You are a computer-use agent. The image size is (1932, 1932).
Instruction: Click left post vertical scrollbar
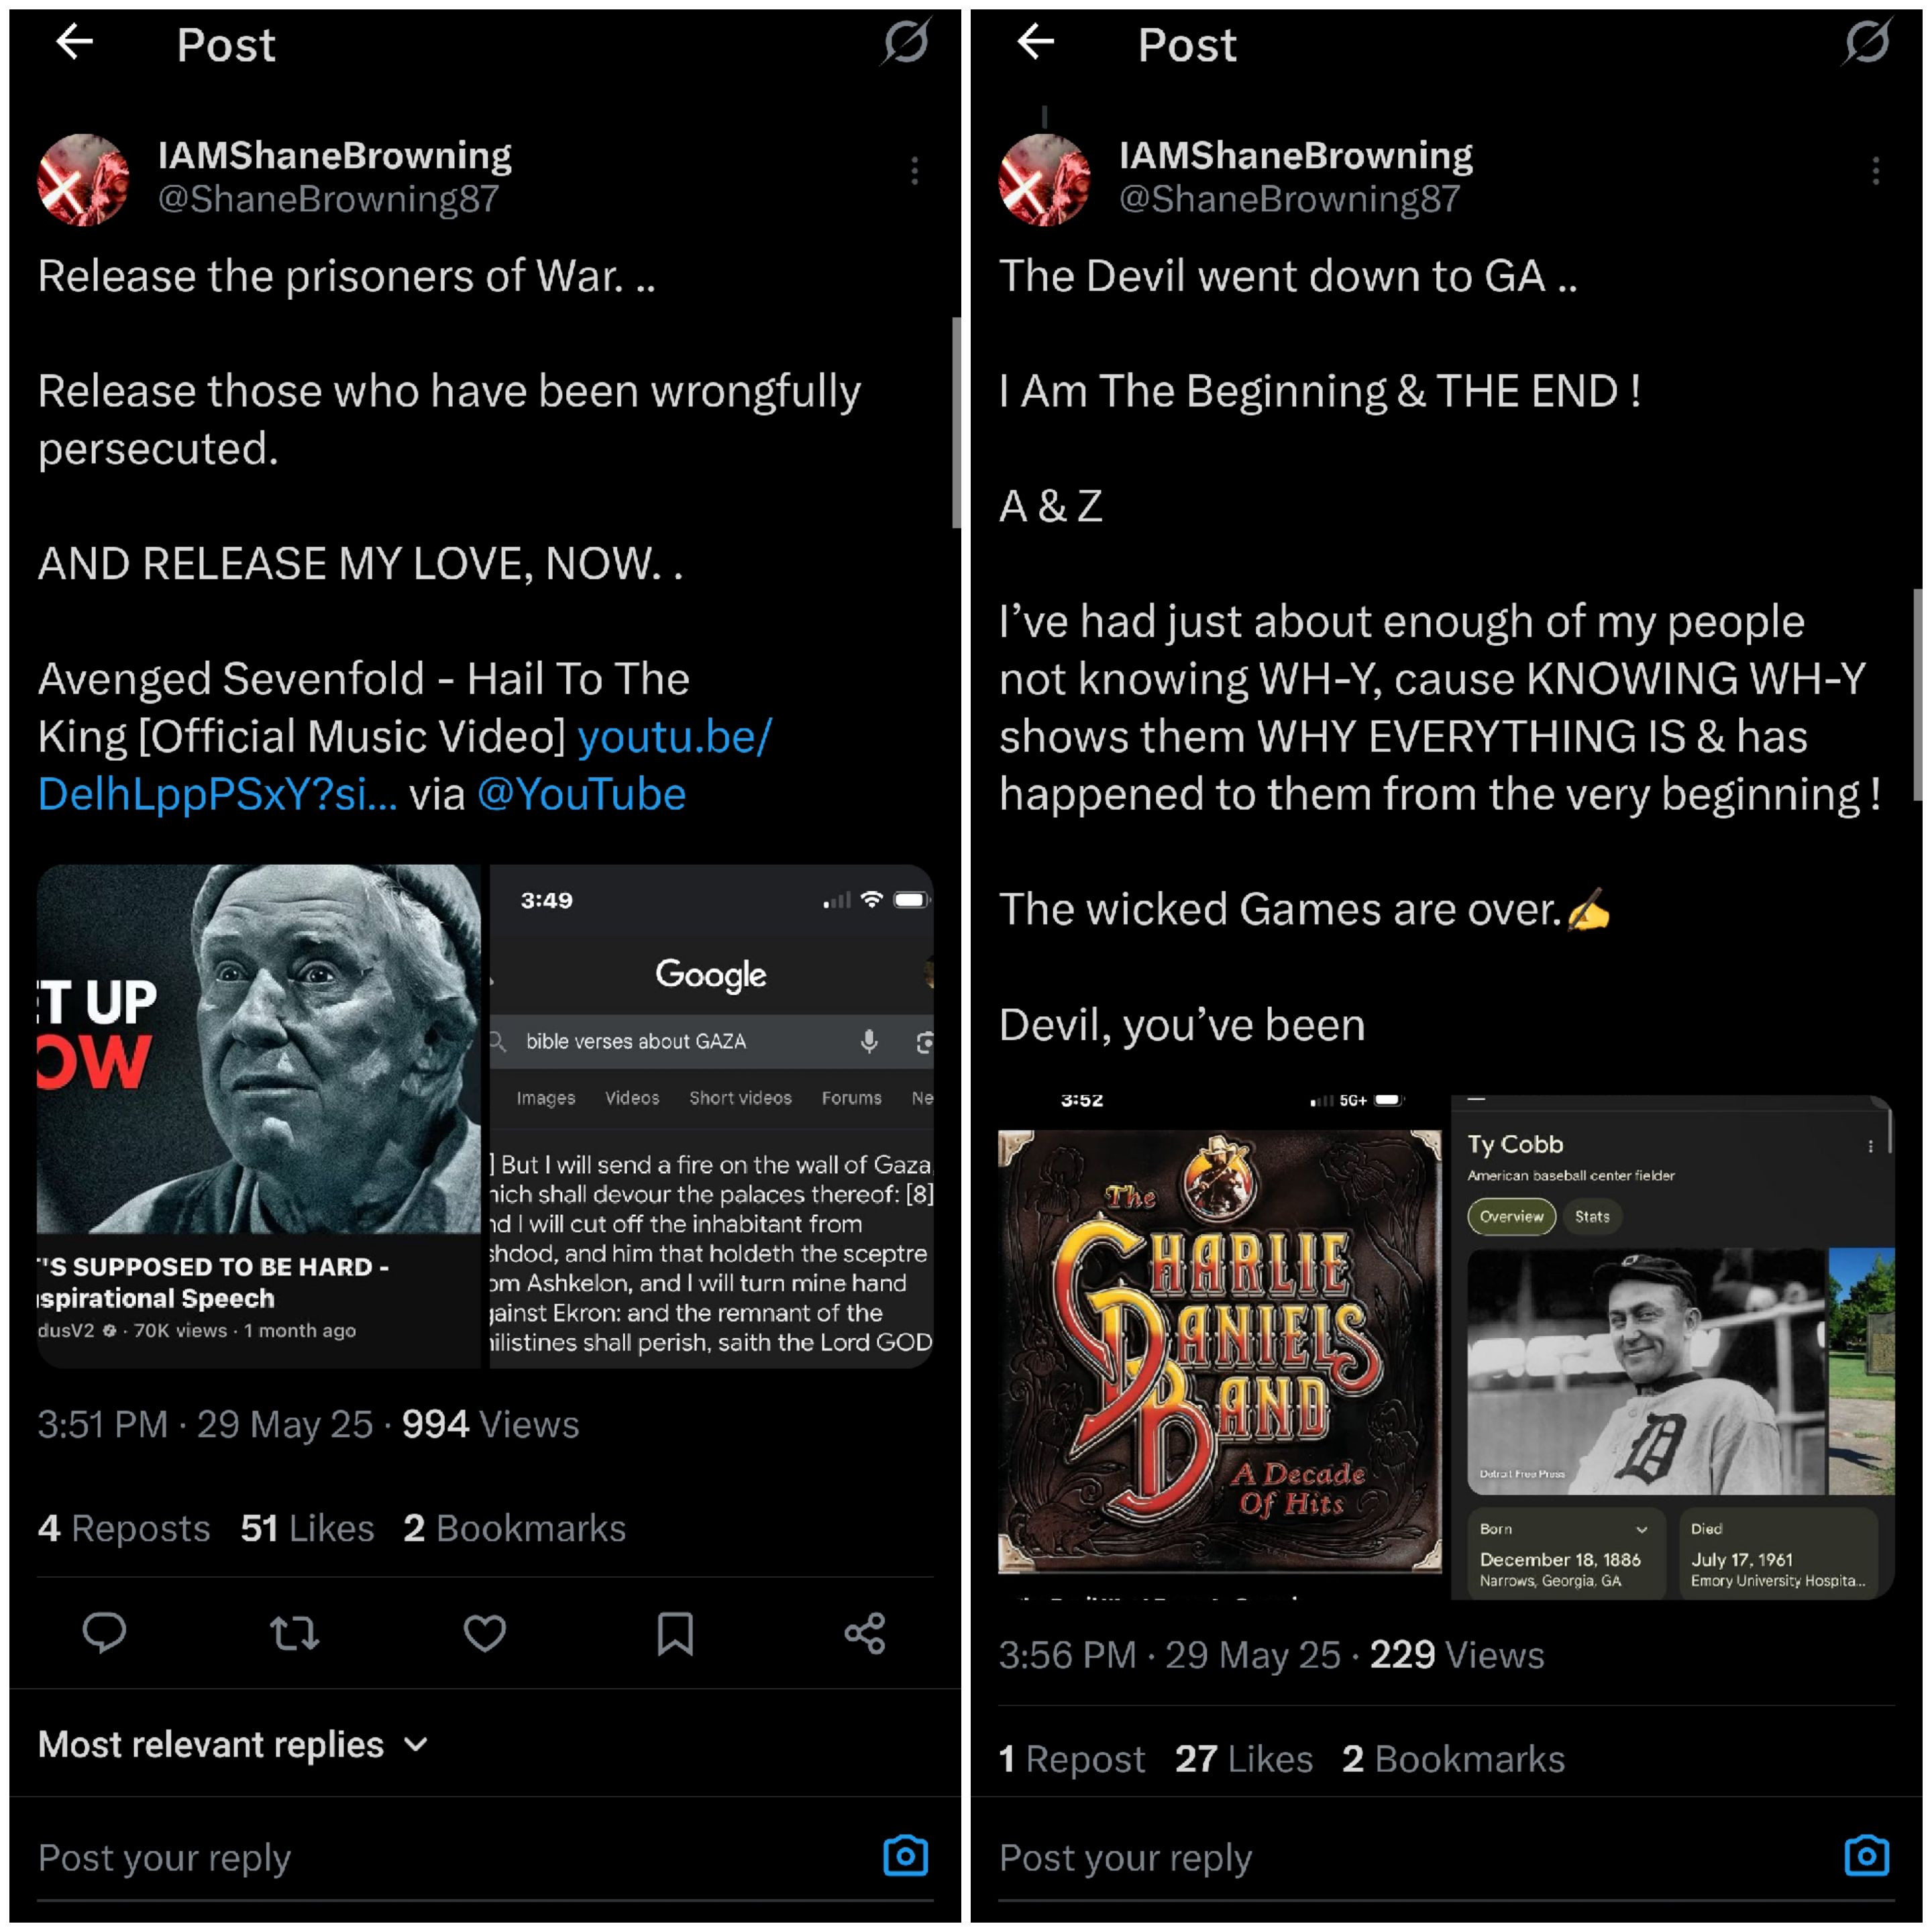[956, 422]
